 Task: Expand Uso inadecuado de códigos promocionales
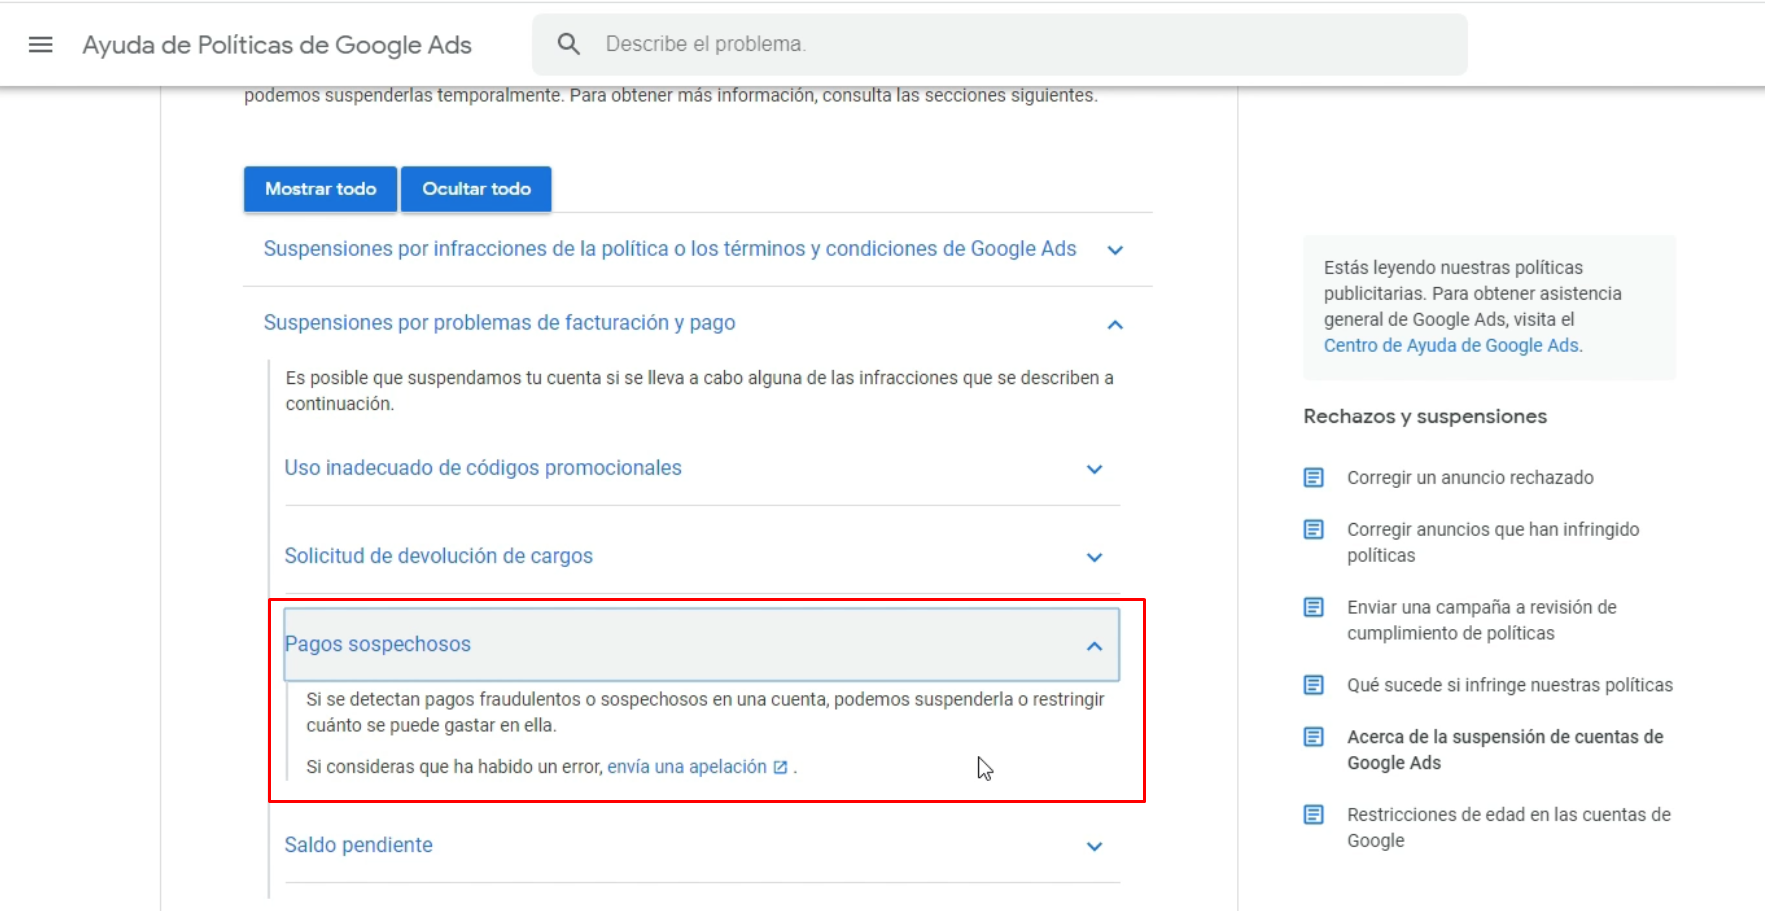click(x=483, y=468)
